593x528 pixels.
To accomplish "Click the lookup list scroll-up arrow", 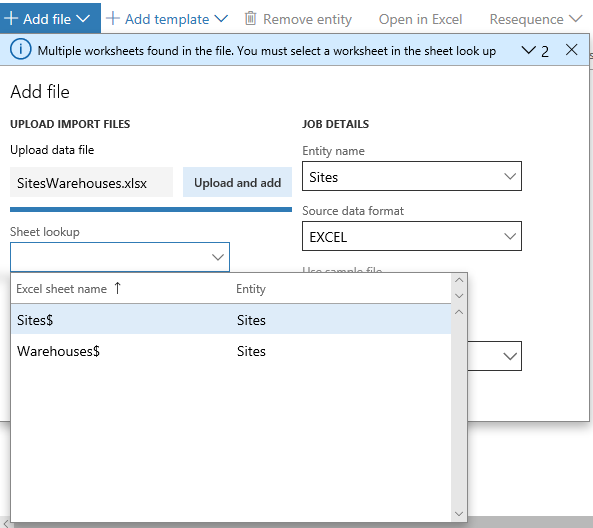I will (x=459, y=312).
